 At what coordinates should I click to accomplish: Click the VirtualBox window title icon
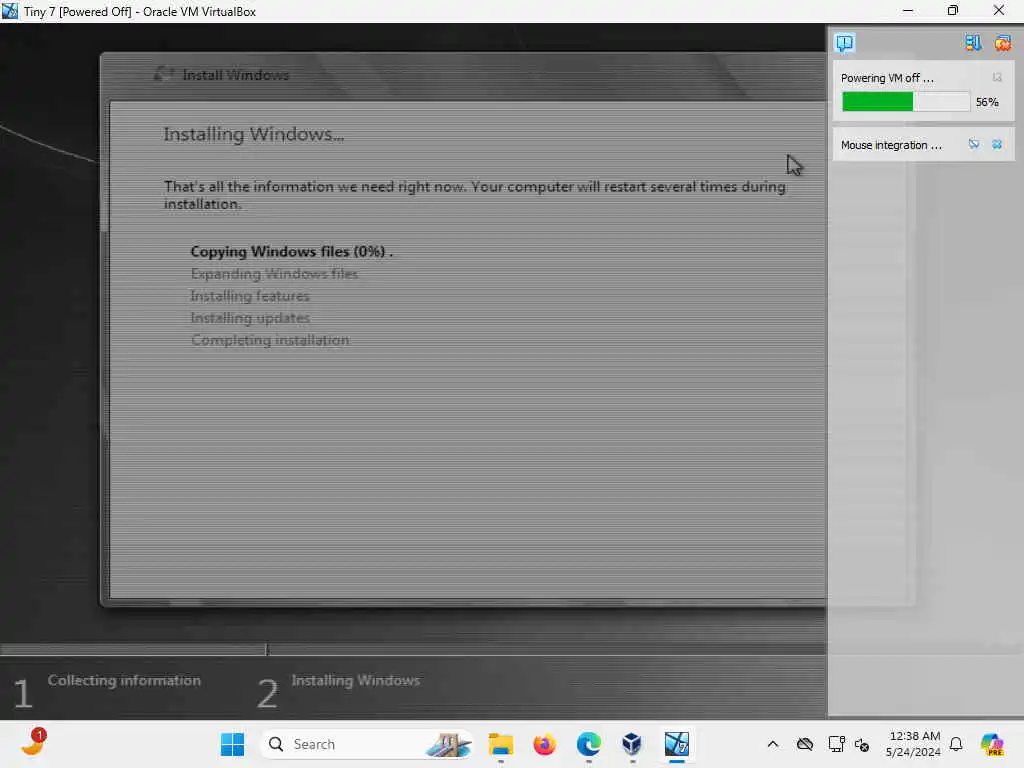[10, 11]
